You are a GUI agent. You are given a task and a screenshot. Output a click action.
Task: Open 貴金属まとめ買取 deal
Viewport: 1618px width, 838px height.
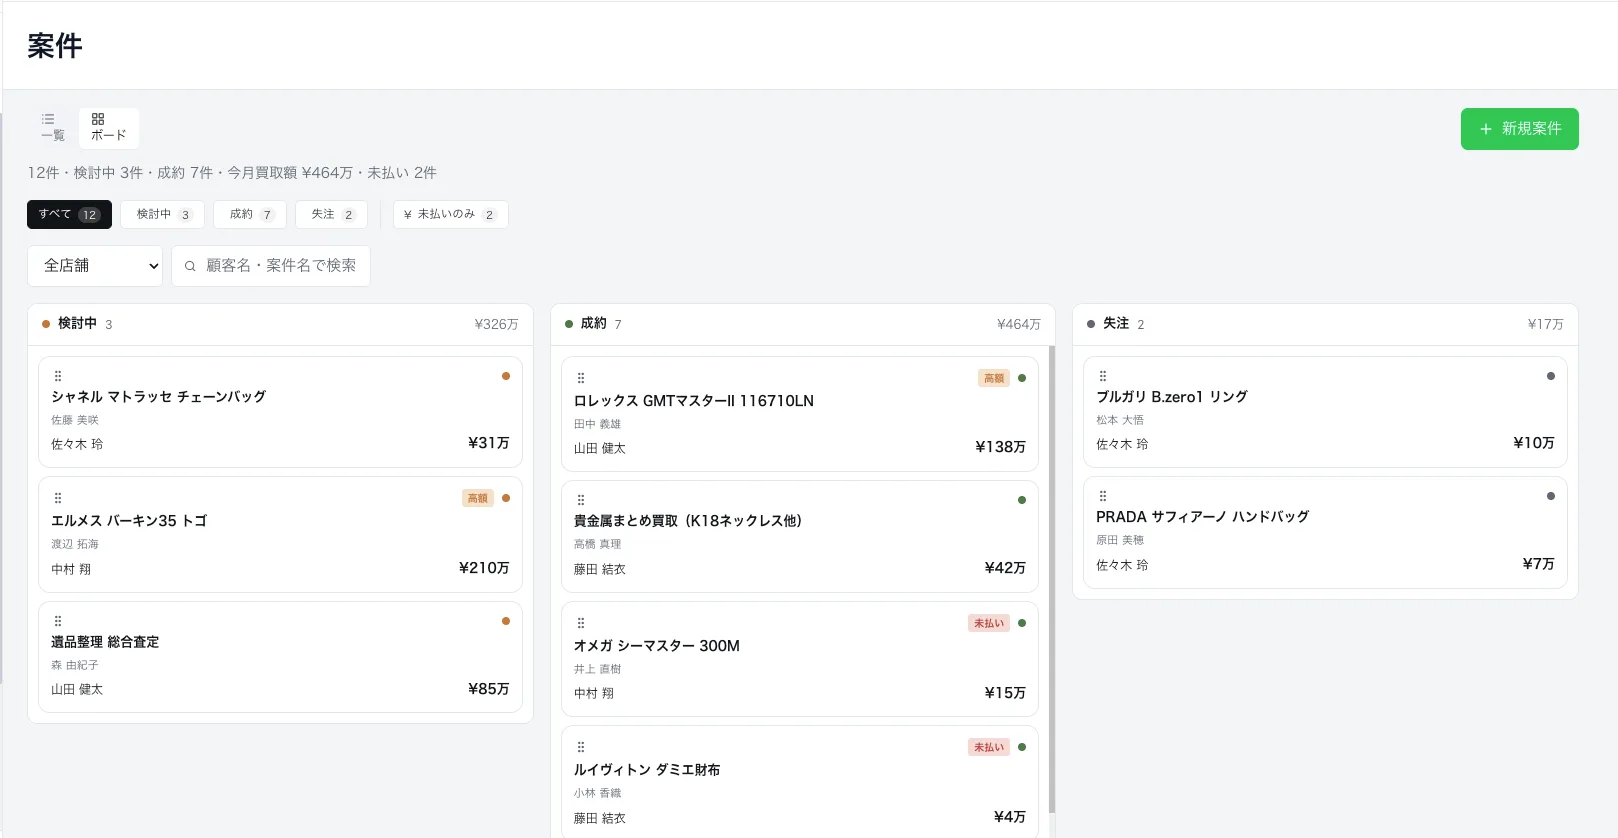coord(800,536)
